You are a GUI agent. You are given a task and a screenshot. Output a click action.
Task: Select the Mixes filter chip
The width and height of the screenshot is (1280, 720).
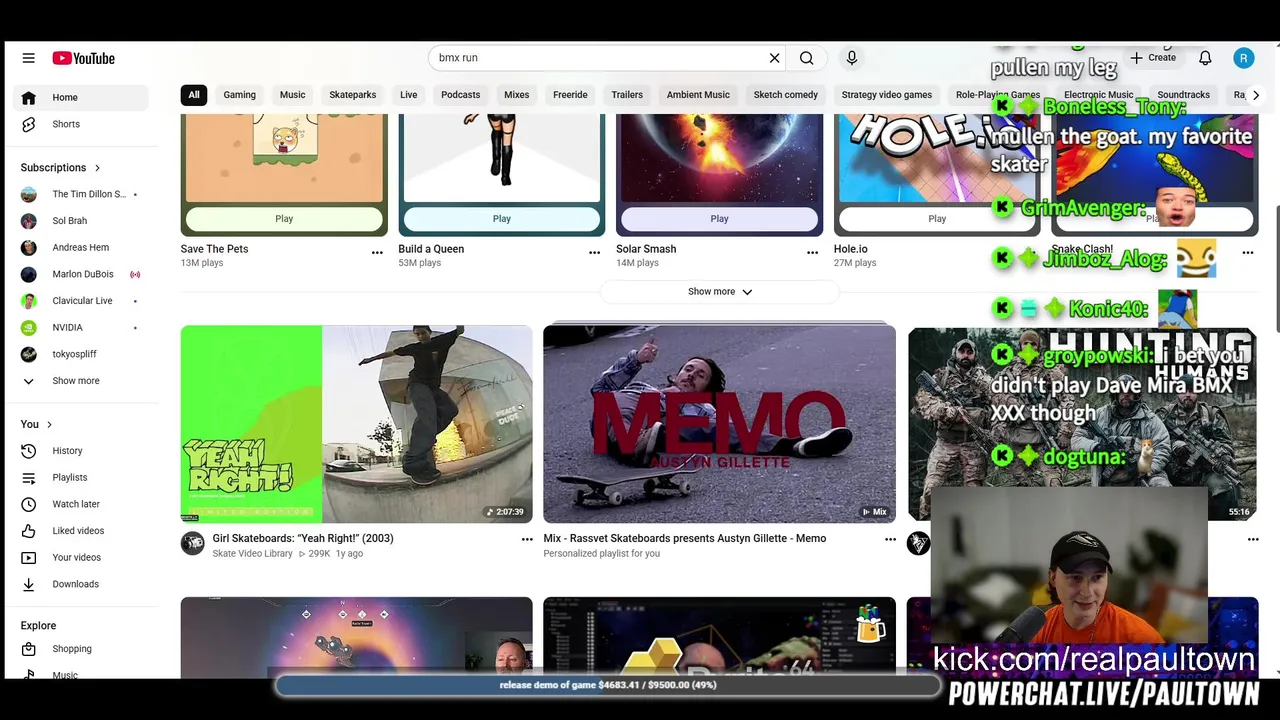click(x=517, y=95)
